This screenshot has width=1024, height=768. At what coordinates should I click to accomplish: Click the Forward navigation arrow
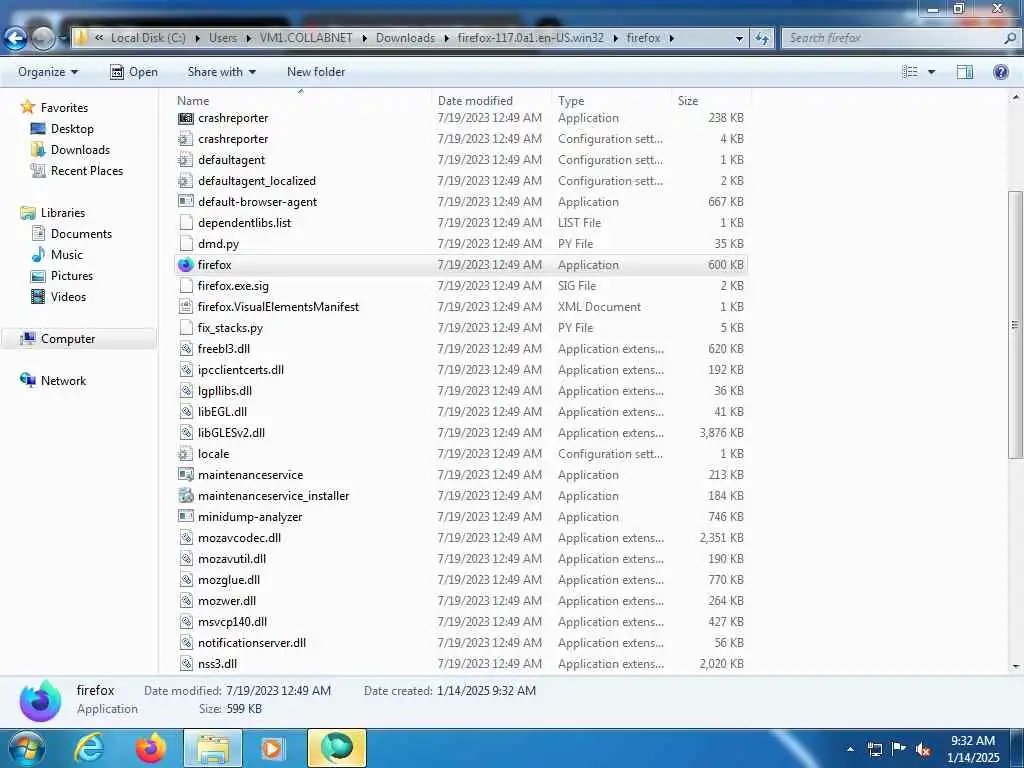pyautogui.click(x=43, y=38)
